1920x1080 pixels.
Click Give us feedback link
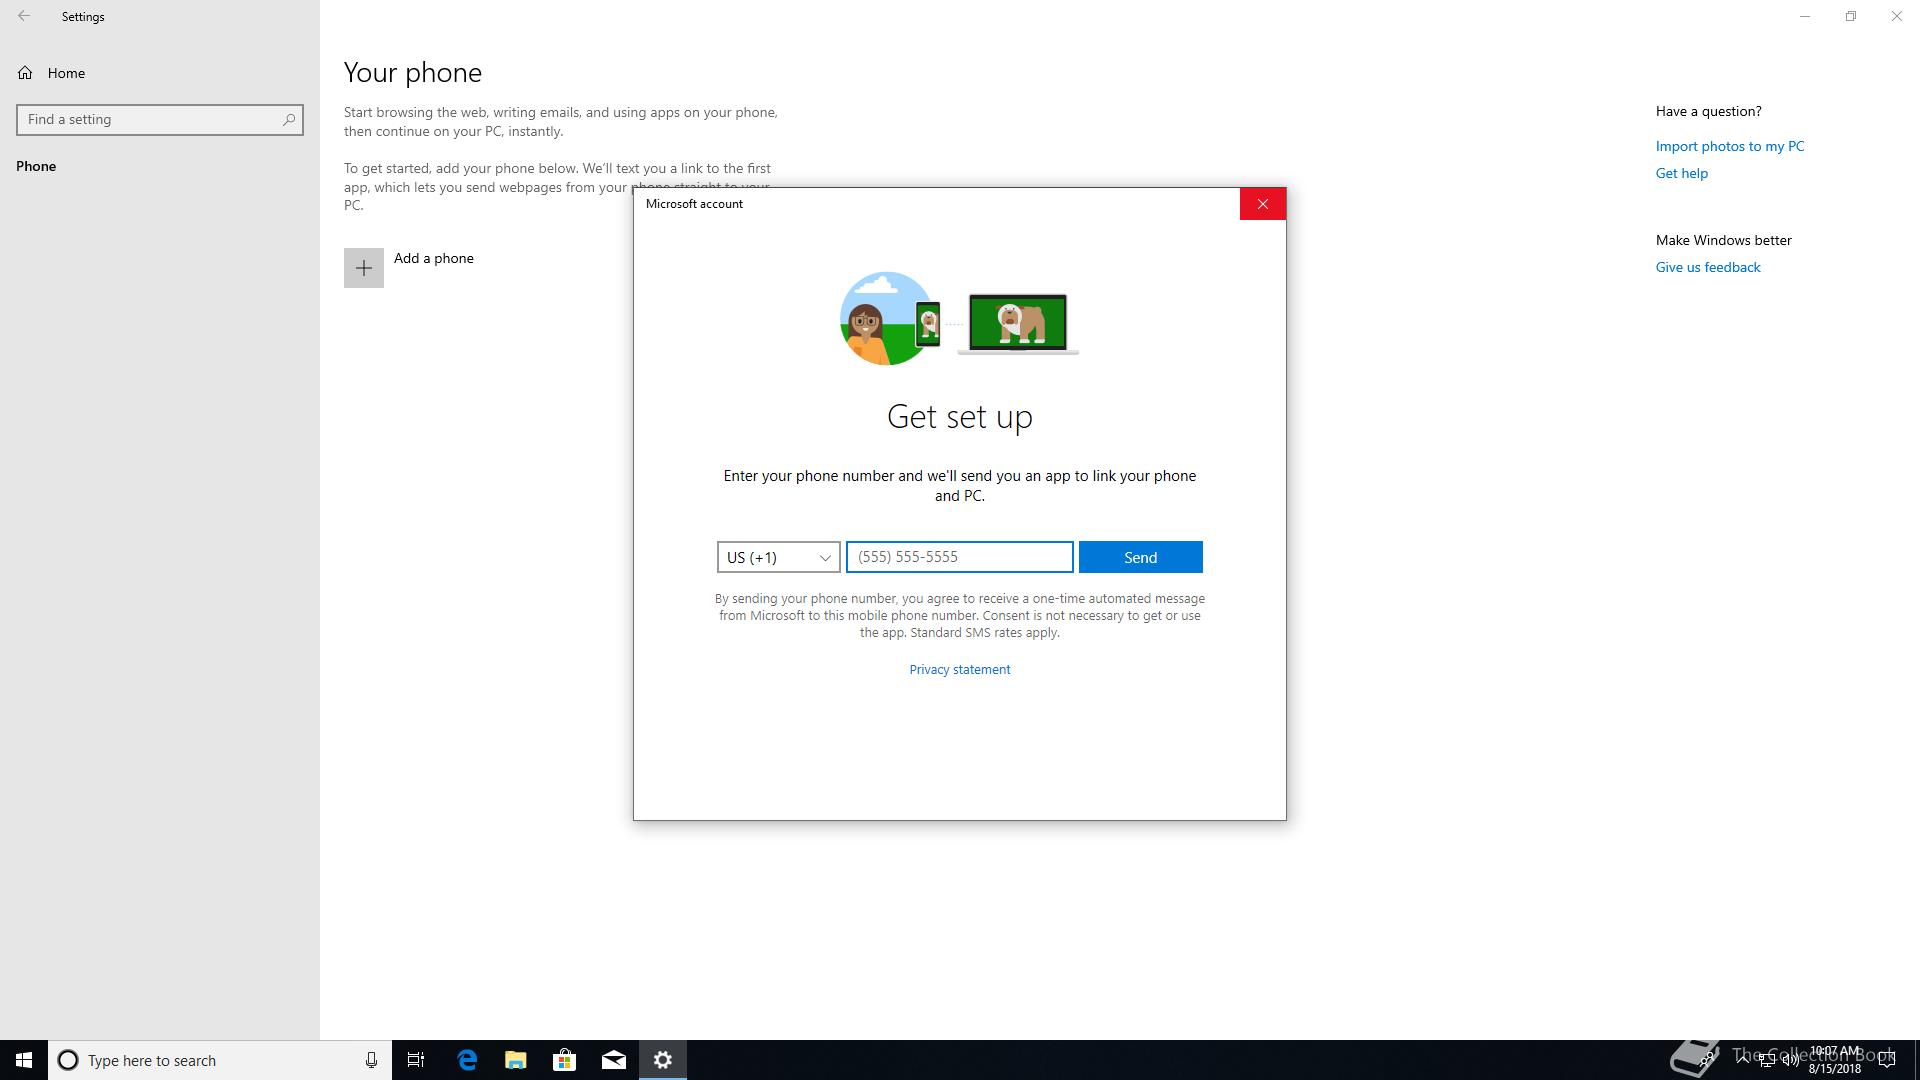1707,267
